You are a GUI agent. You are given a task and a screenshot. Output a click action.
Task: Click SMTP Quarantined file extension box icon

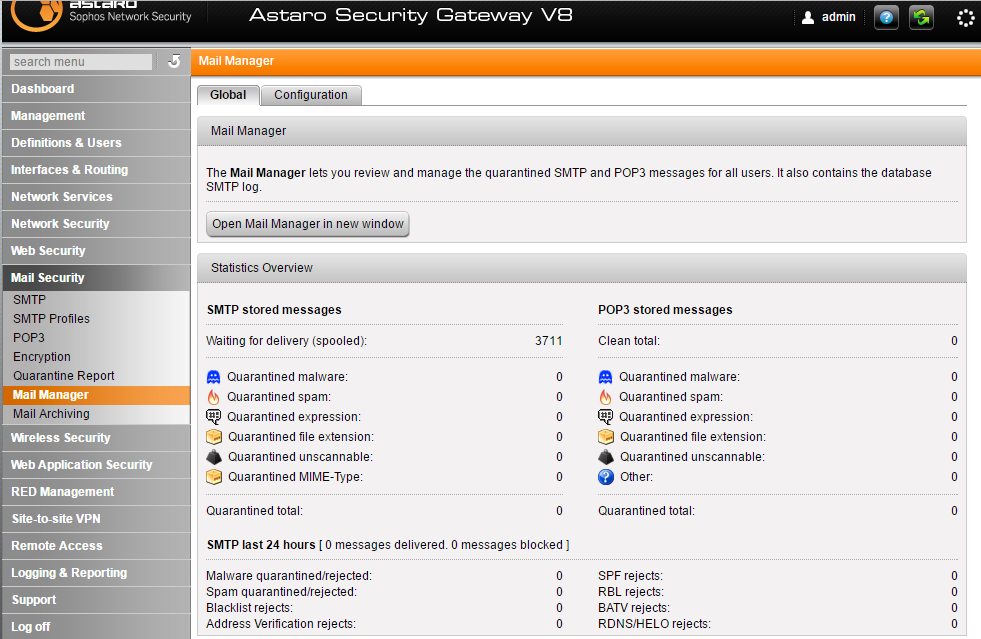tap(214, 437)
